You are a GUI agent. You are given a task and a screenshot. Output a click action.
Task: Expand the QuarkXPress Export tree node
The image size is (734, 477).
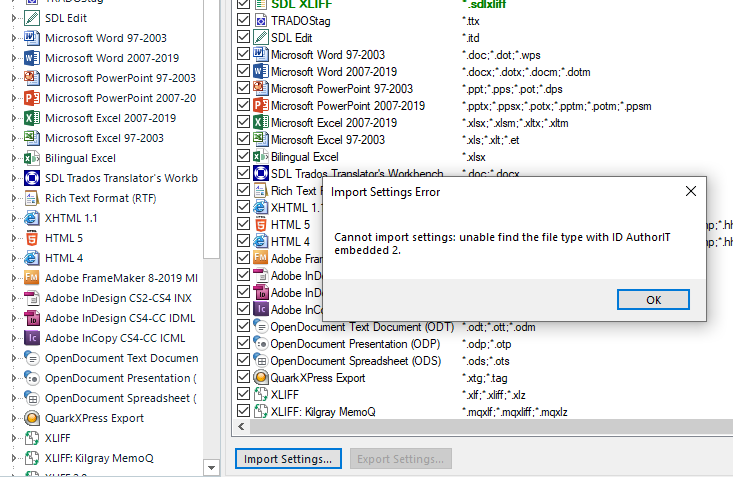(14, 418)
